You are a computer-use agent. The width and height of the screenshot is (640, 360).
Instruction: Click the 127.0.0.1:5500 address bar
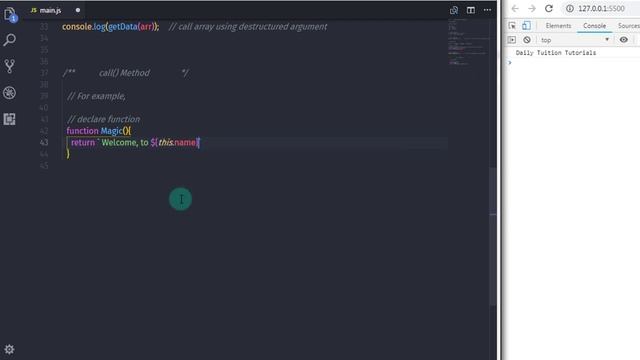(601, 8)
